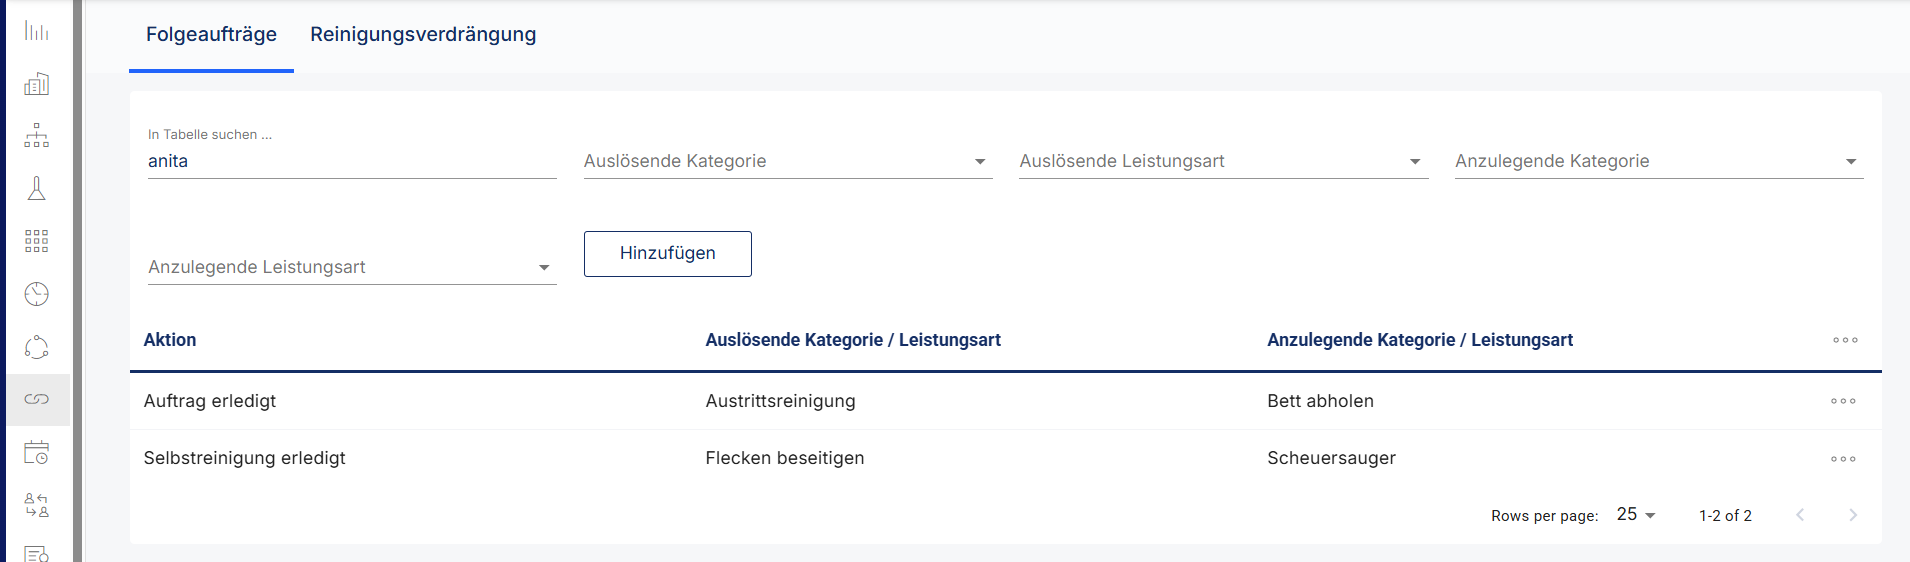
Task: Click the clock icon in sidebar
Action: [x=37, y=294]
